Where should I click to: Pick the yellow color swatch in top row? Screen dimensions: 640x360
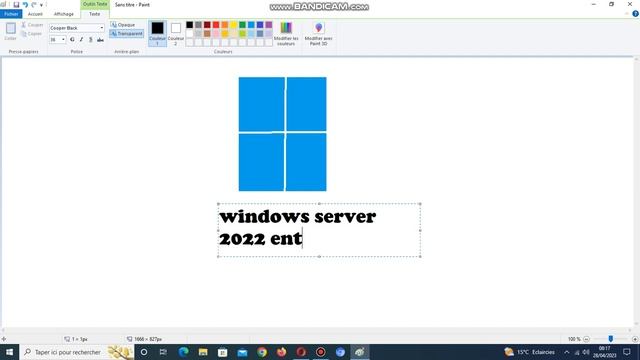coord(233,25)
